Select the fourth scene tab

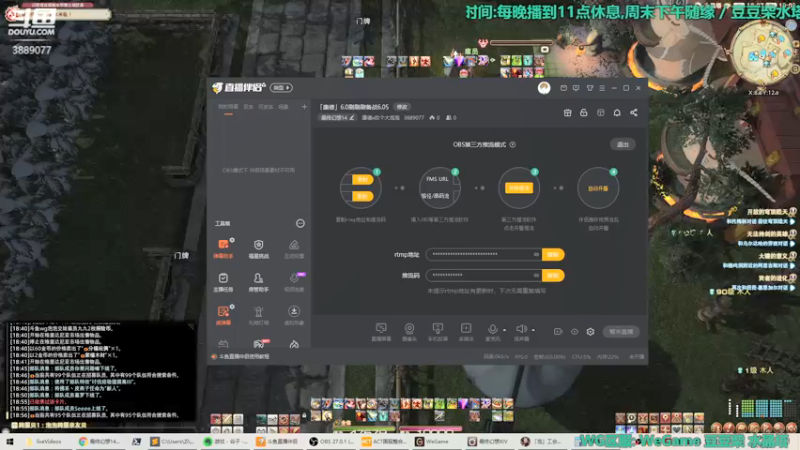point(284,107)
